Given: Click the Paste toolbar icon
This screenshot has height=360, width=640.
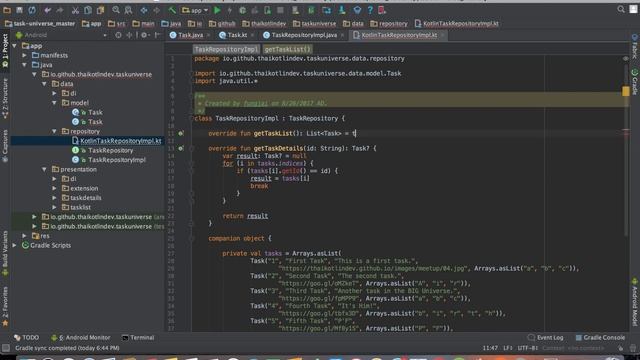Looking at the screenshot, I should tap(100, 10).
